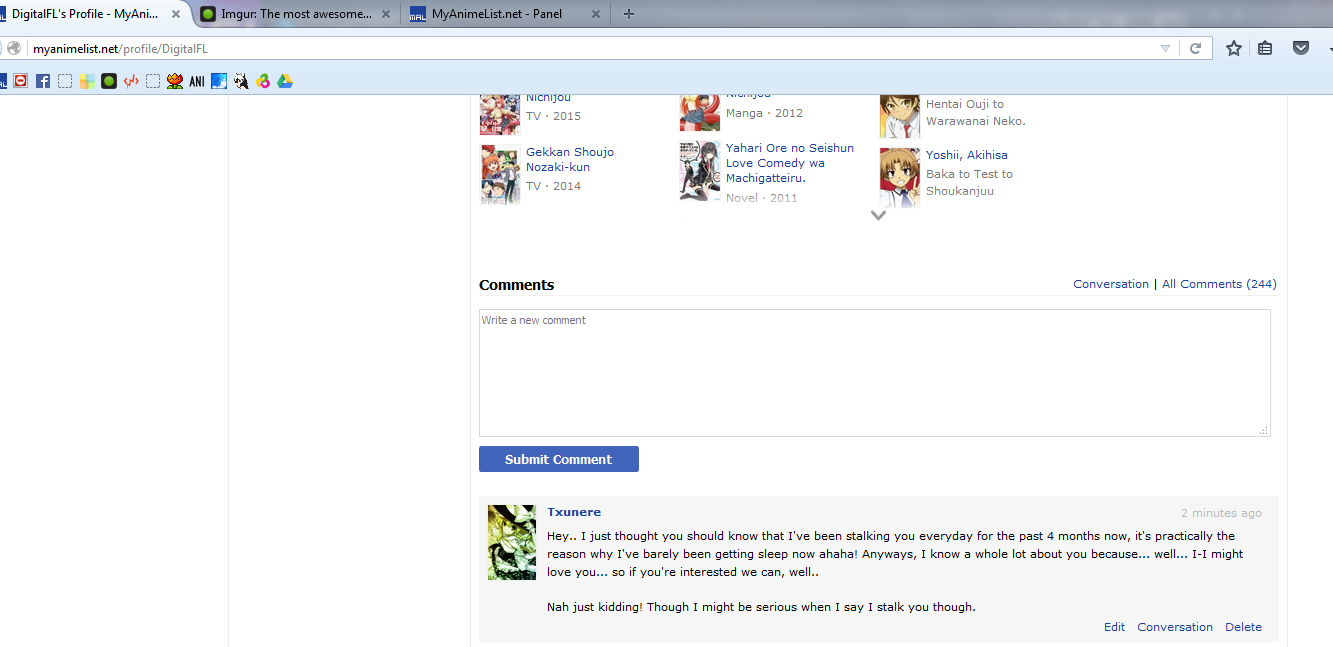Viewport: 1333px width, 647px height.
Task: Open the green circle Imgur bookmark
Action: 109,81
